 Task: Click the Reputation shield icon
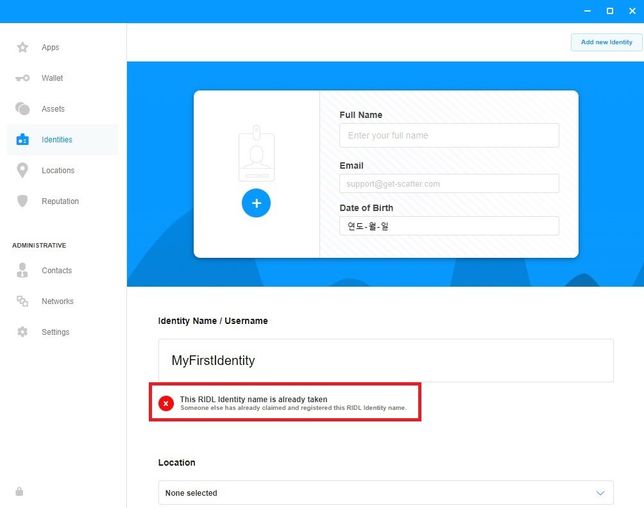click(x=23, y=201)
